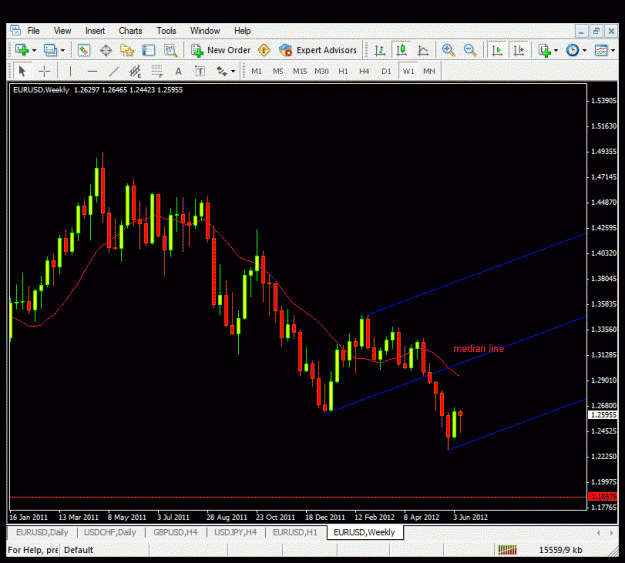This screenshot has width=625, height=563.
Task: Expand the Profiles dropdown arrow
Action: pos(63,51)
